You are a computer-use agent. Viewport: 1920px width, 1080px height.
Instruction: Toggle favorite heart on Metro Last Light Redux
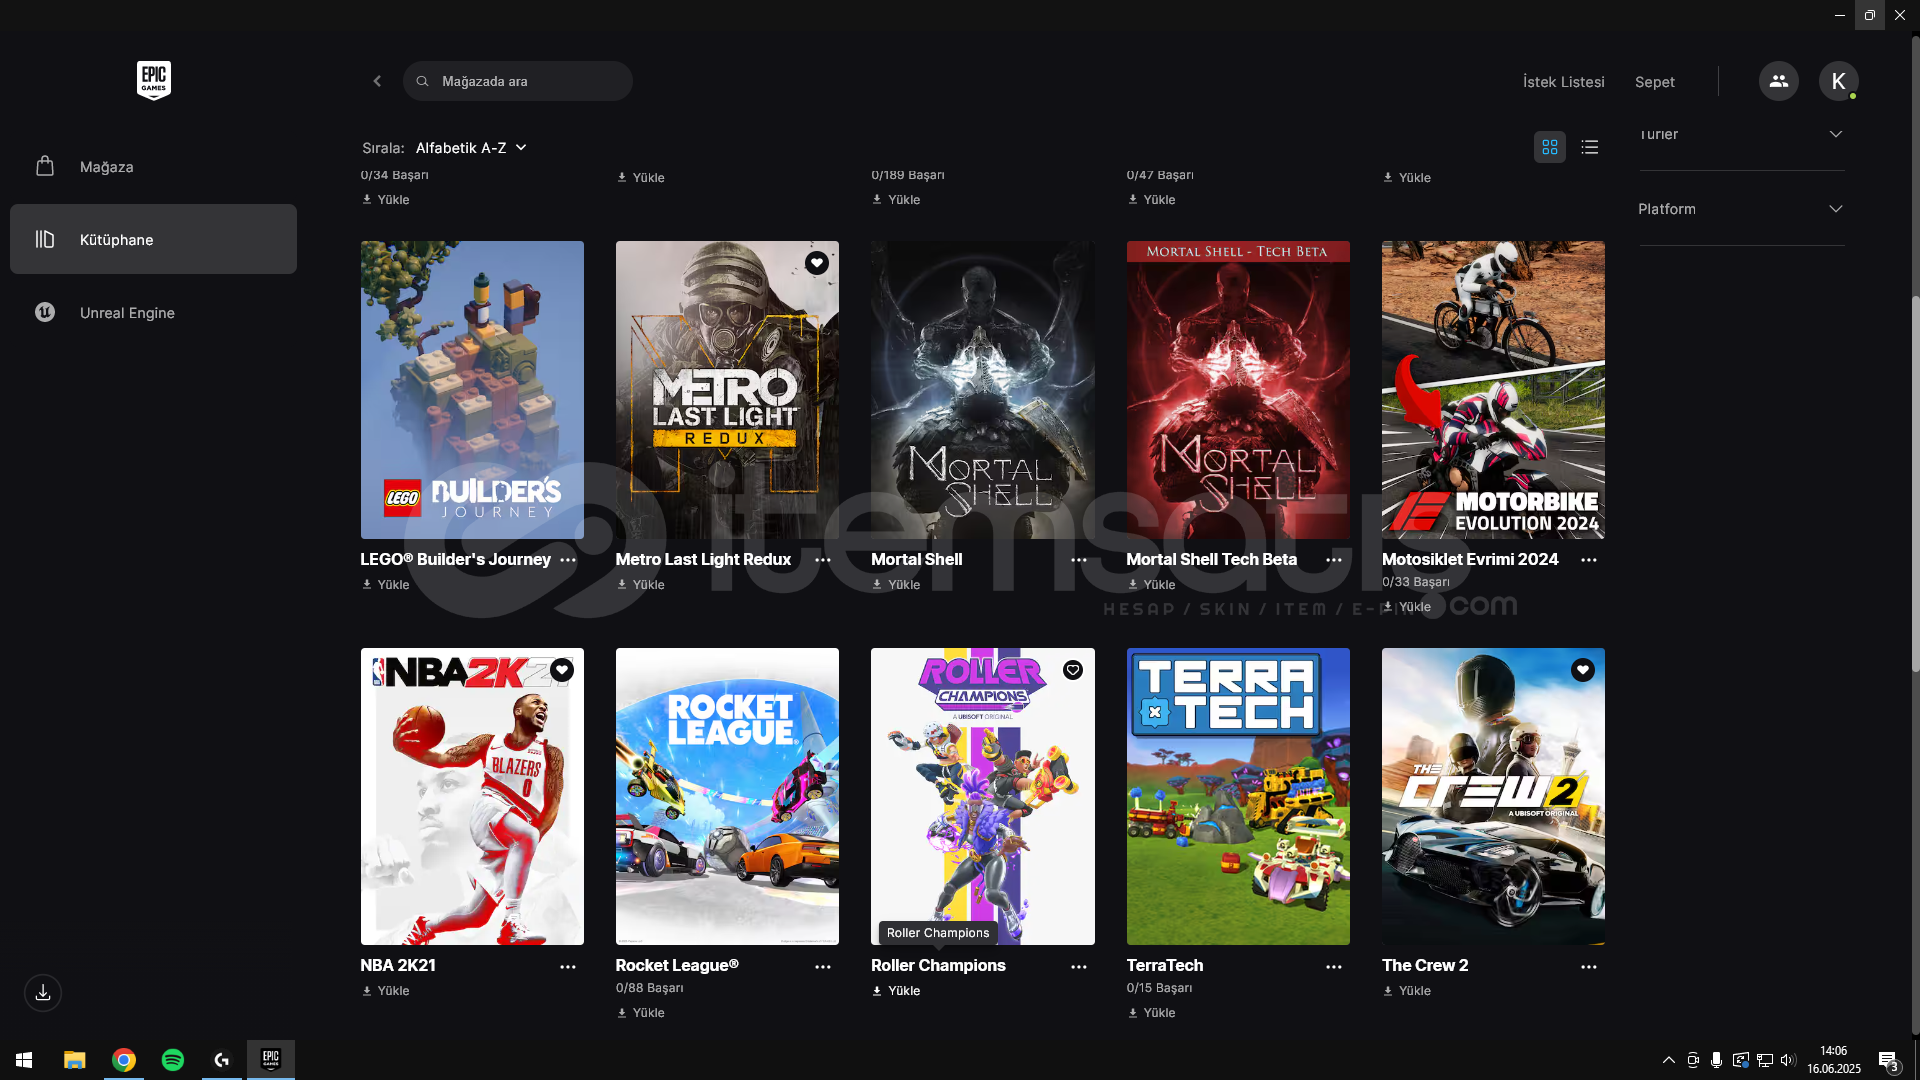coord(817,263)
